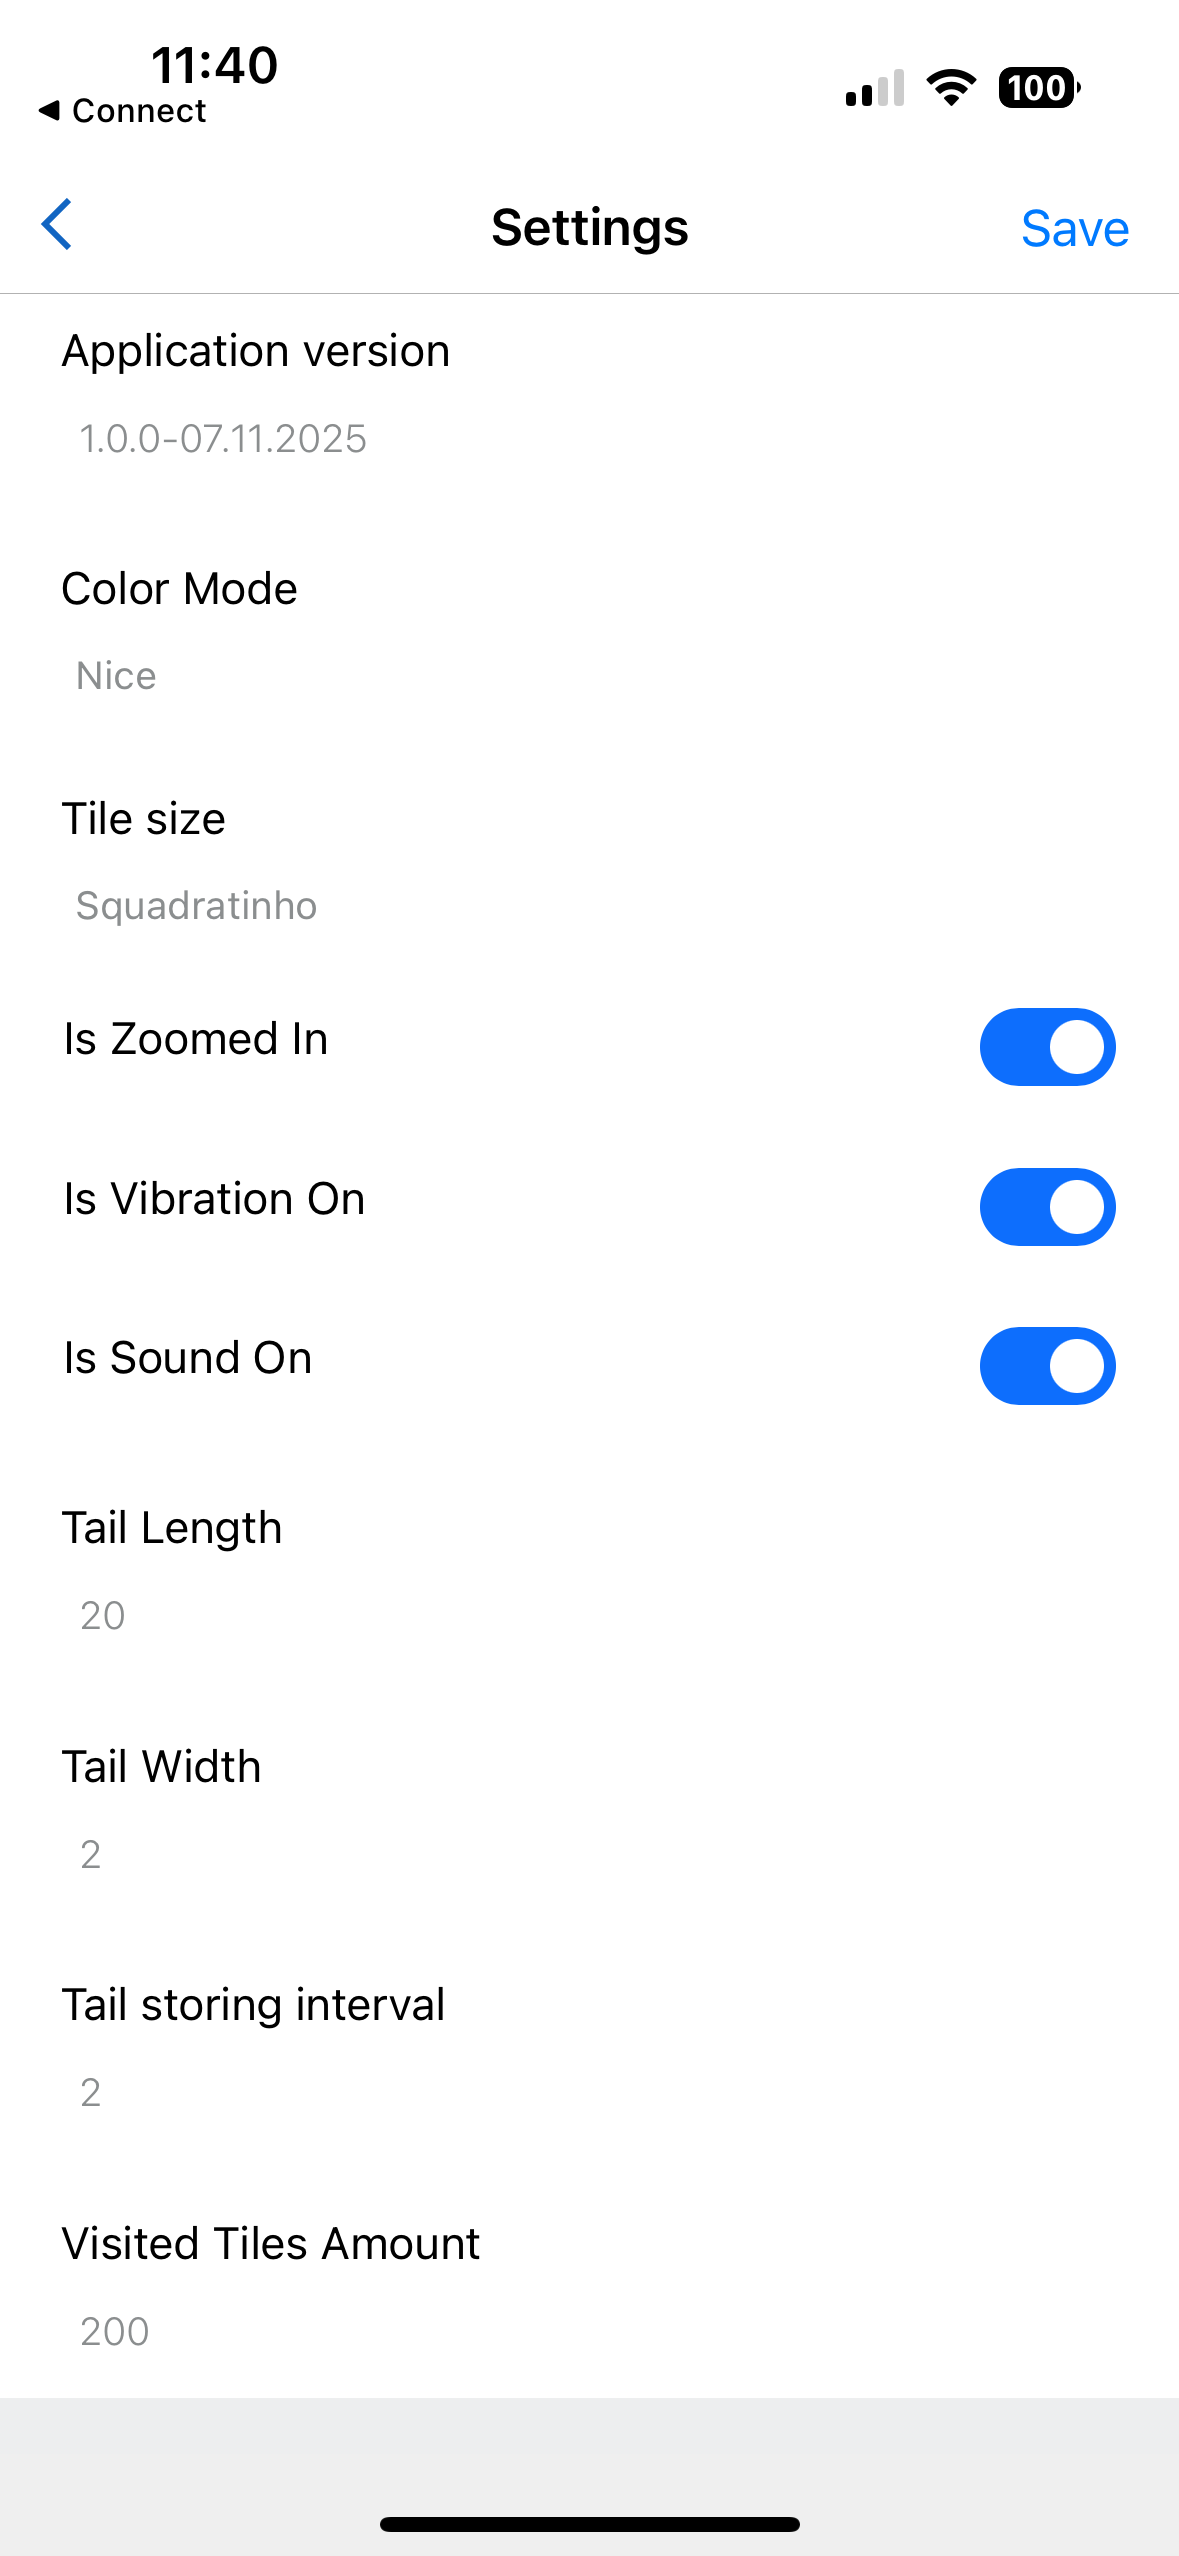Turn off the Is Vibration On switch

coord(1046,1206)
